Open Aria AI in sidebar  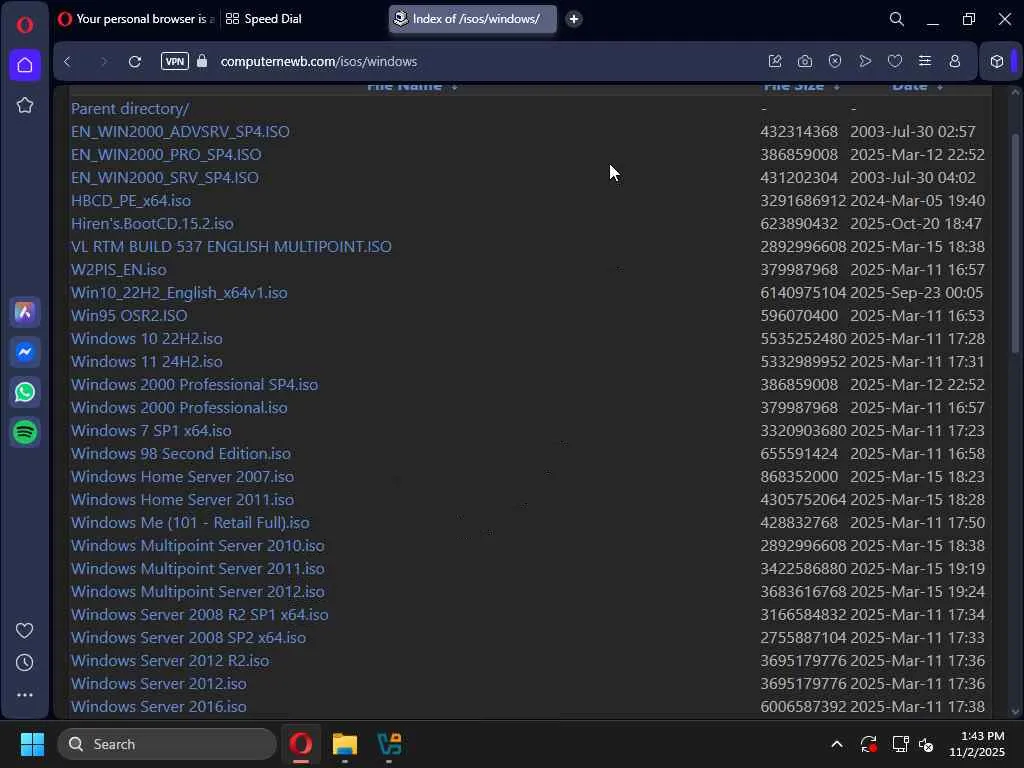[x=25, y=312]
